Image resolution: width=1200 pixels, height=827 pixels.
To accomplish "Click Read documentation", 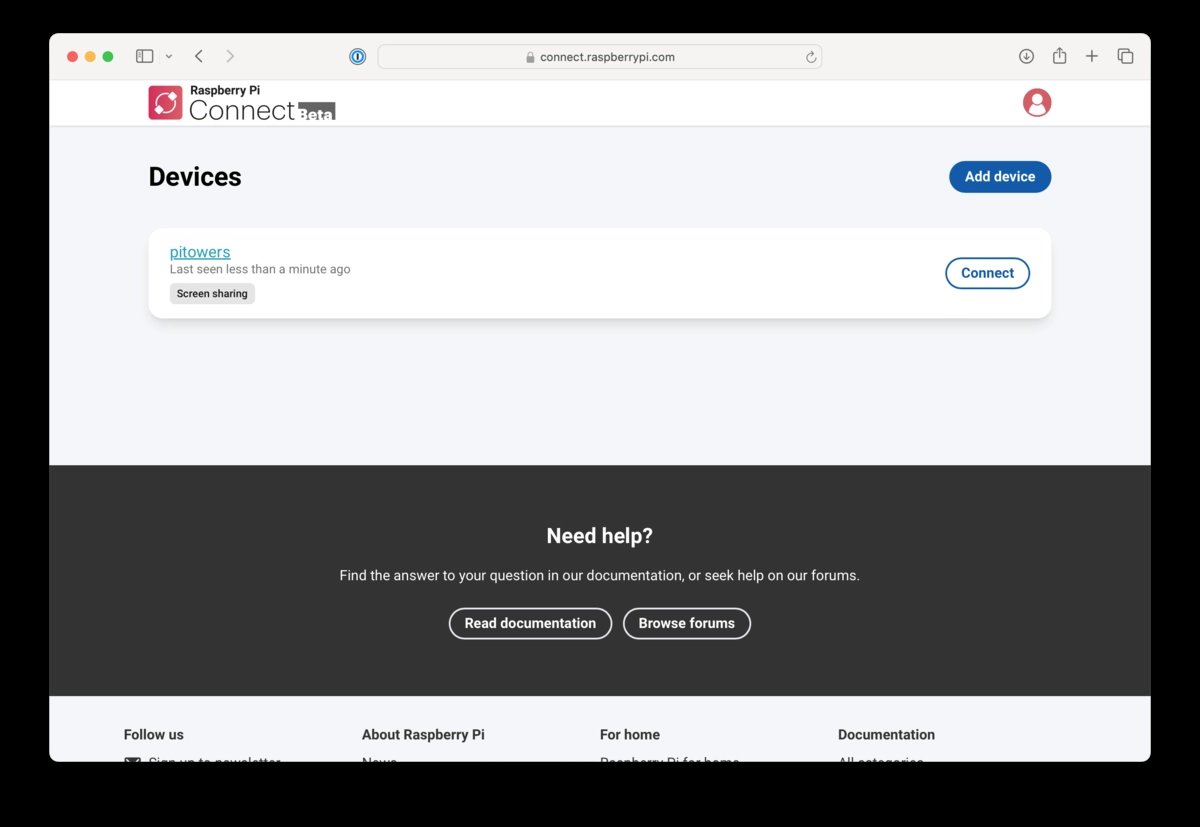I will pos(530,623).
